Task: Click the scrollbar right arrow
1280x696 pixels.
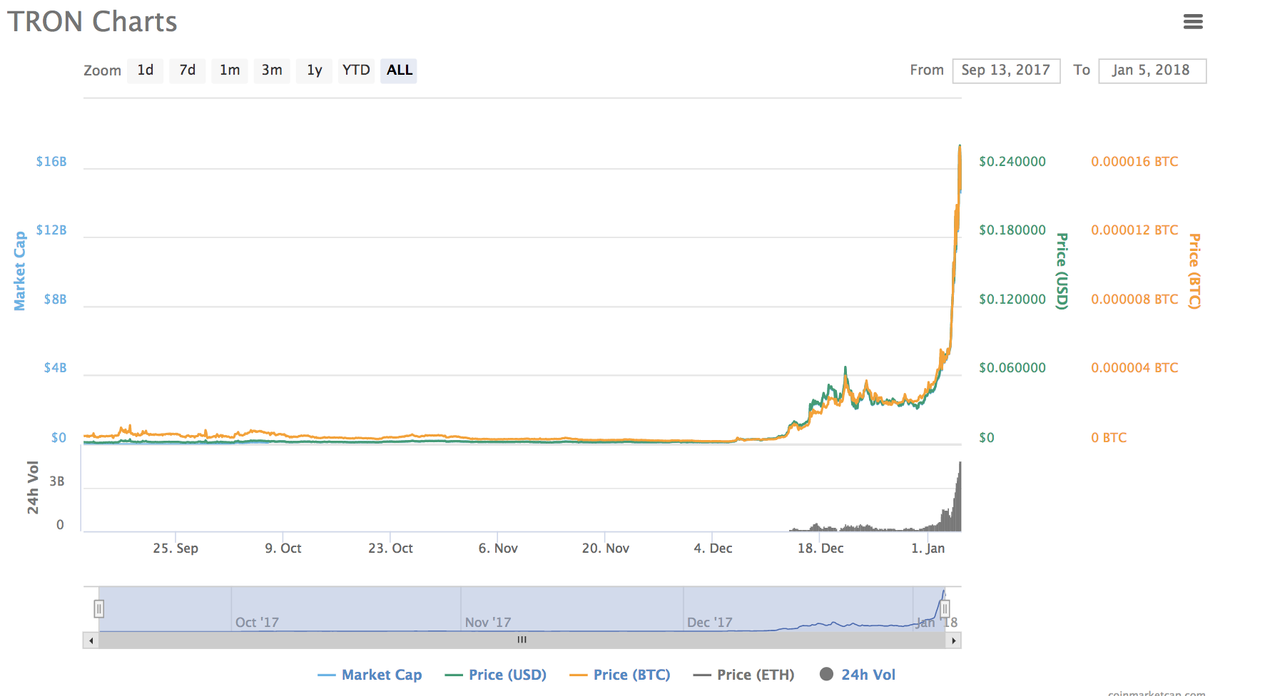Action: pyautogui.click(x=954, y=640)
